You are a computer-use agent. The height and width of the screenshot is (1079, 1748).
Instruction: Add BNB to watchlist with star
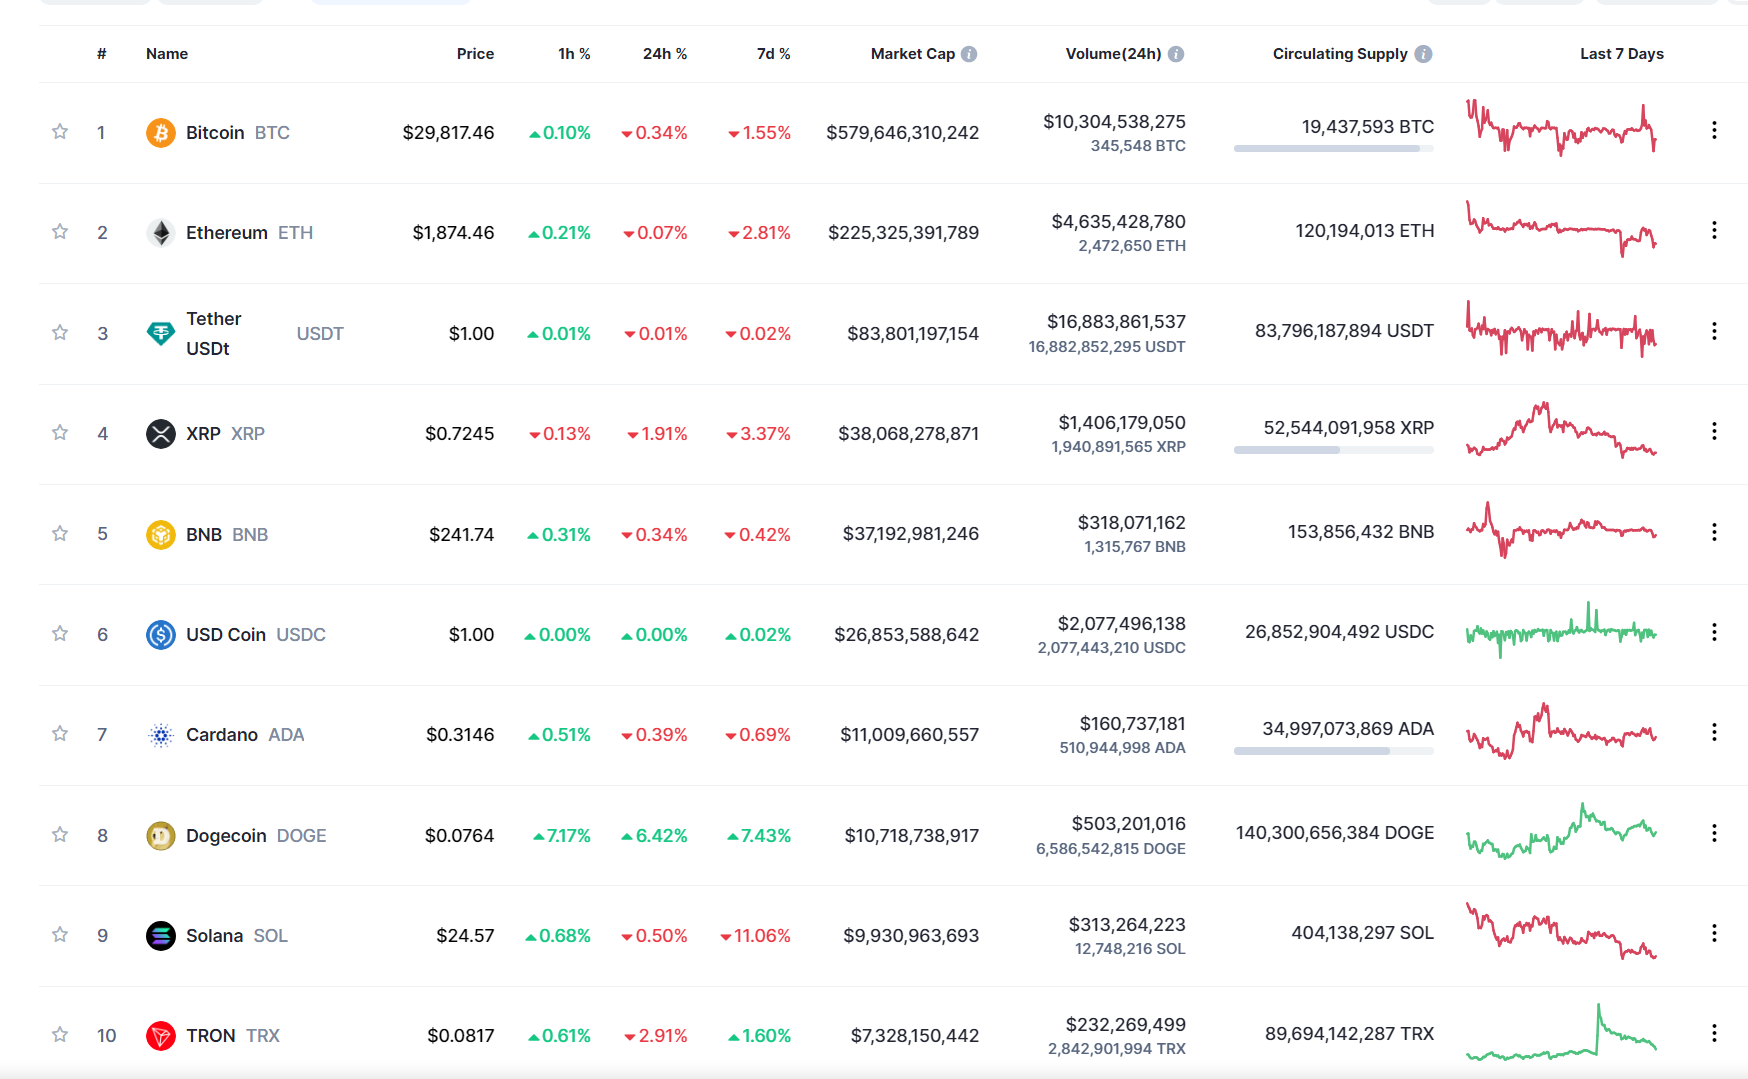60,534
